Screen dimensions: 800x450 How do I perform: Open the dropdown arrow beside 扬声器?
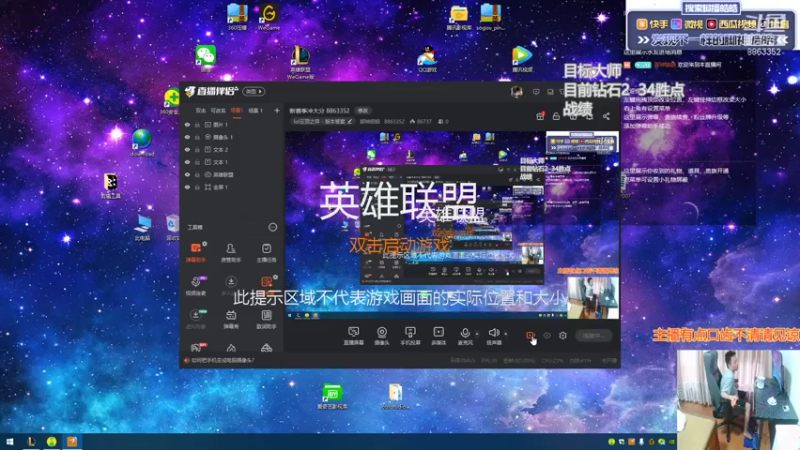tap(506, 334)
